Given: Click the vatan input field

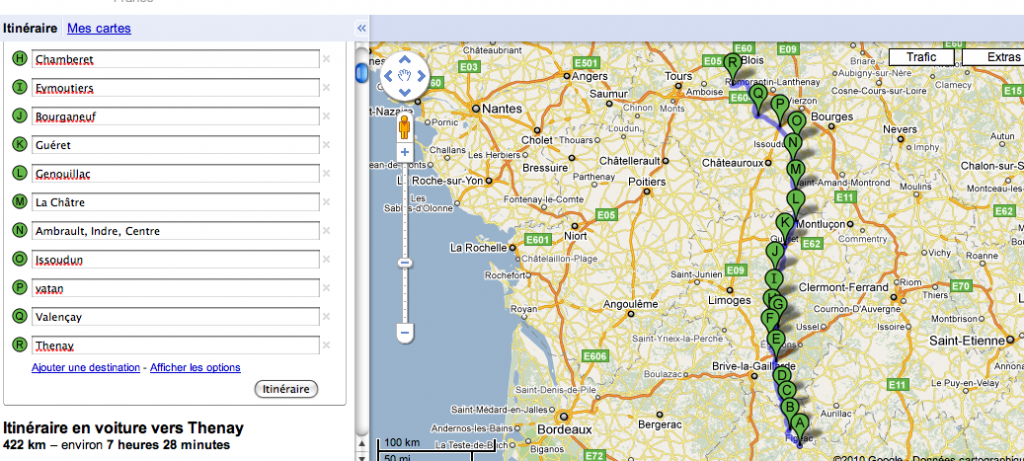Looking at the screenshot, I should (175, 288).
